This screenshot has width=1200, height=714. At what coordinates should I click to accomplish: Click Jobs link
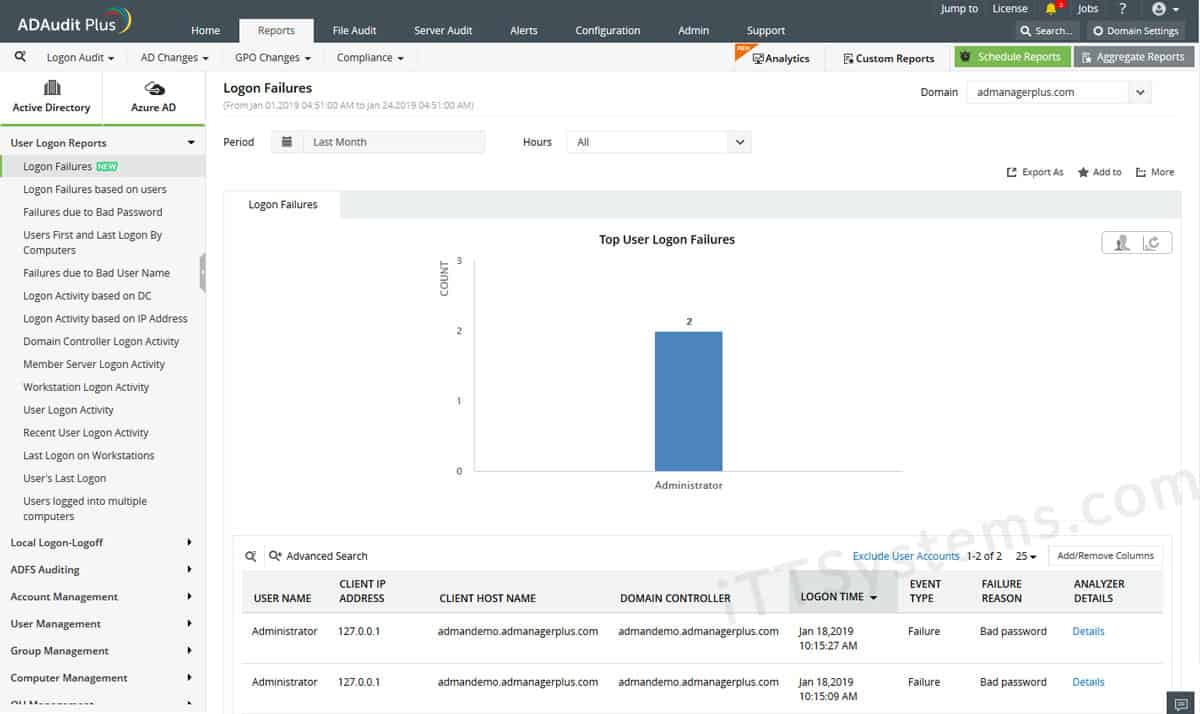(x=1088, y=9)
